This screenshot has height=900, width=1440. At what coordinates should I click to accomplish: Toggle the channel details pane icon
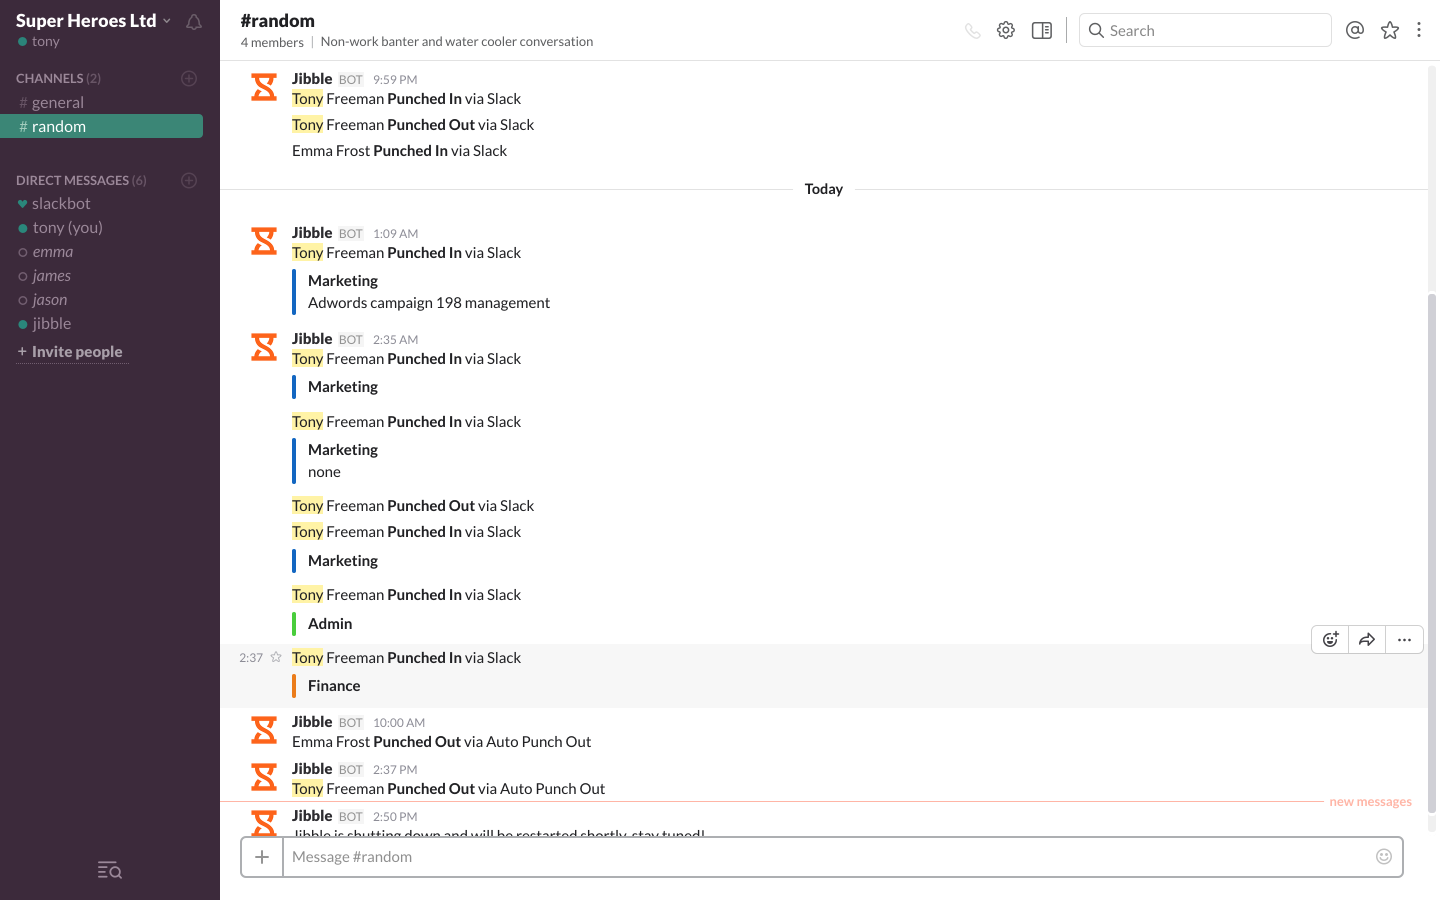pos(1042,31)
